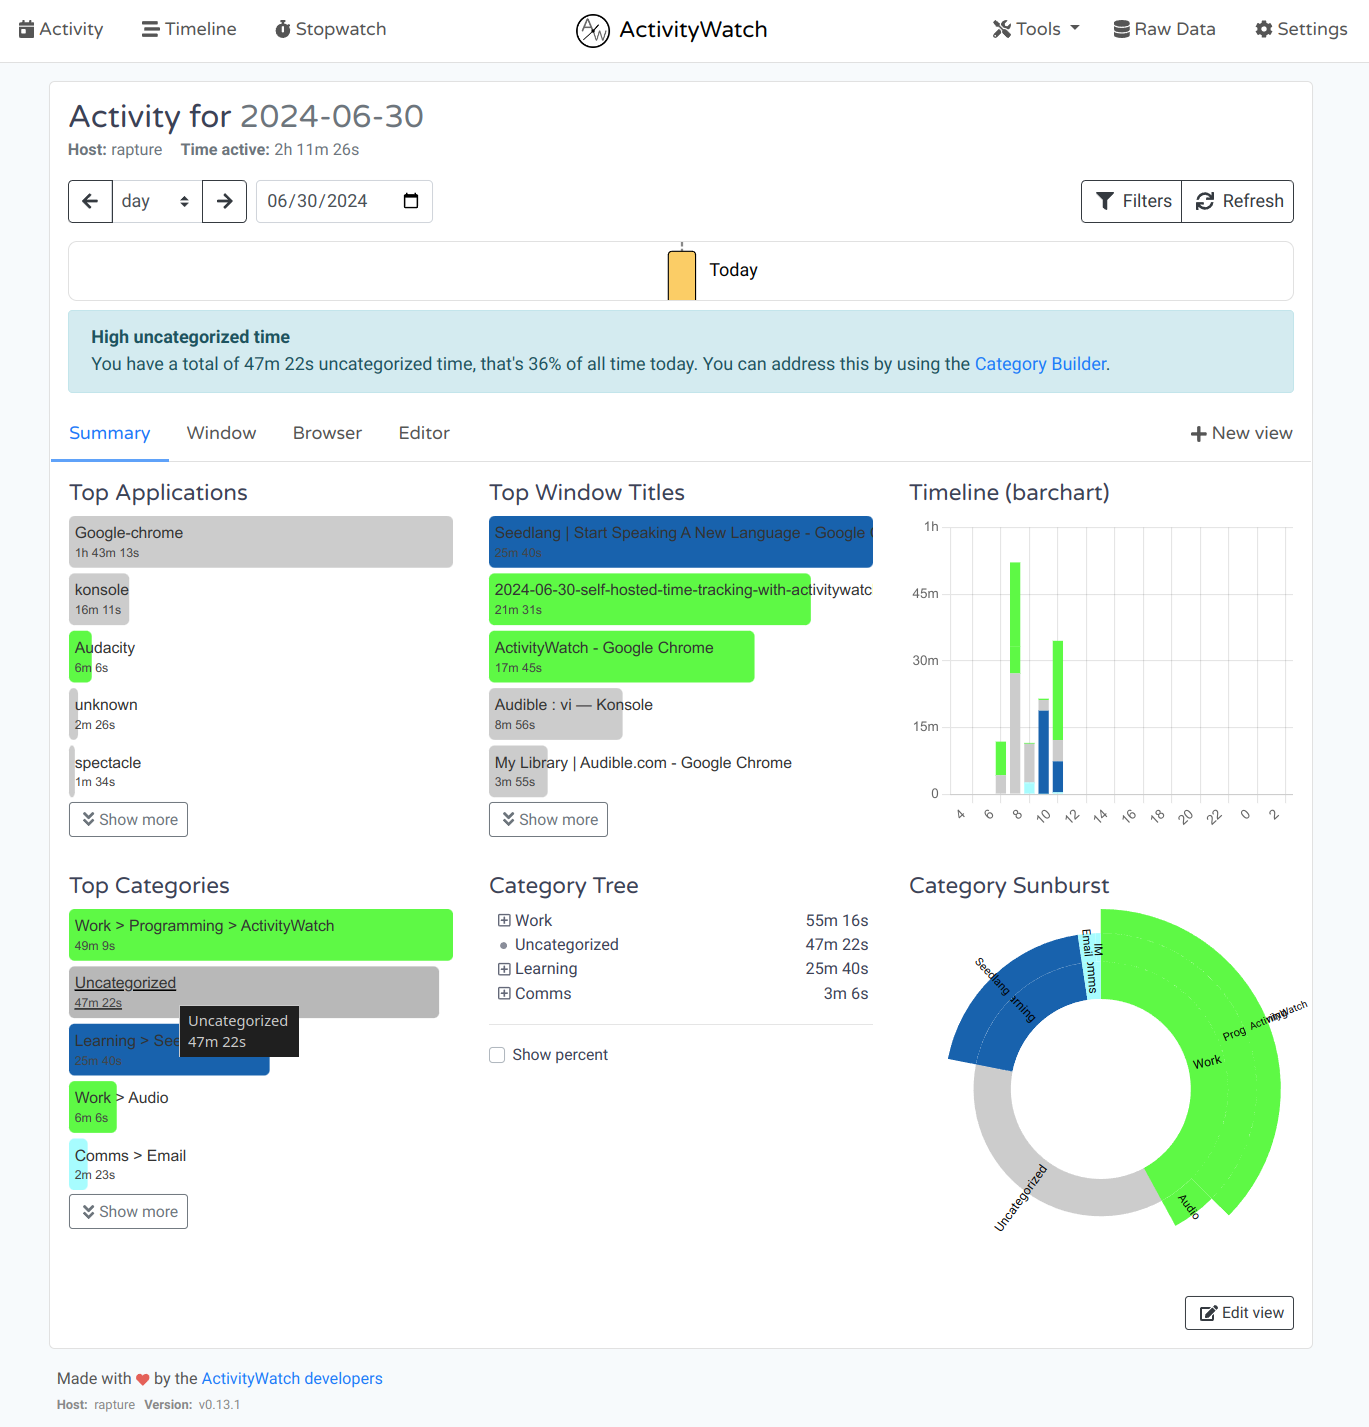Screen dimensions: 1369x1427
Task: Enable the Show percent checkbox
Action: click(x=497, y=1055)
